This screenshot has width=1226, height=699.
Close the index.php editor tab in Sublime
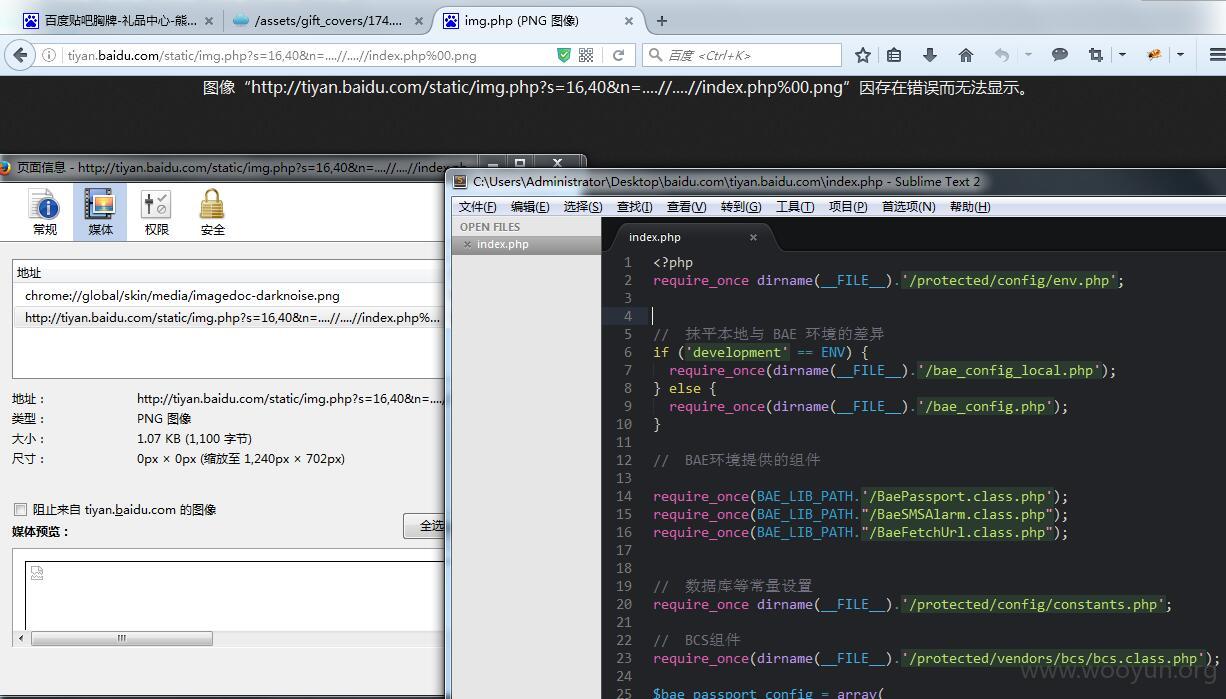(x=753, y=238)
